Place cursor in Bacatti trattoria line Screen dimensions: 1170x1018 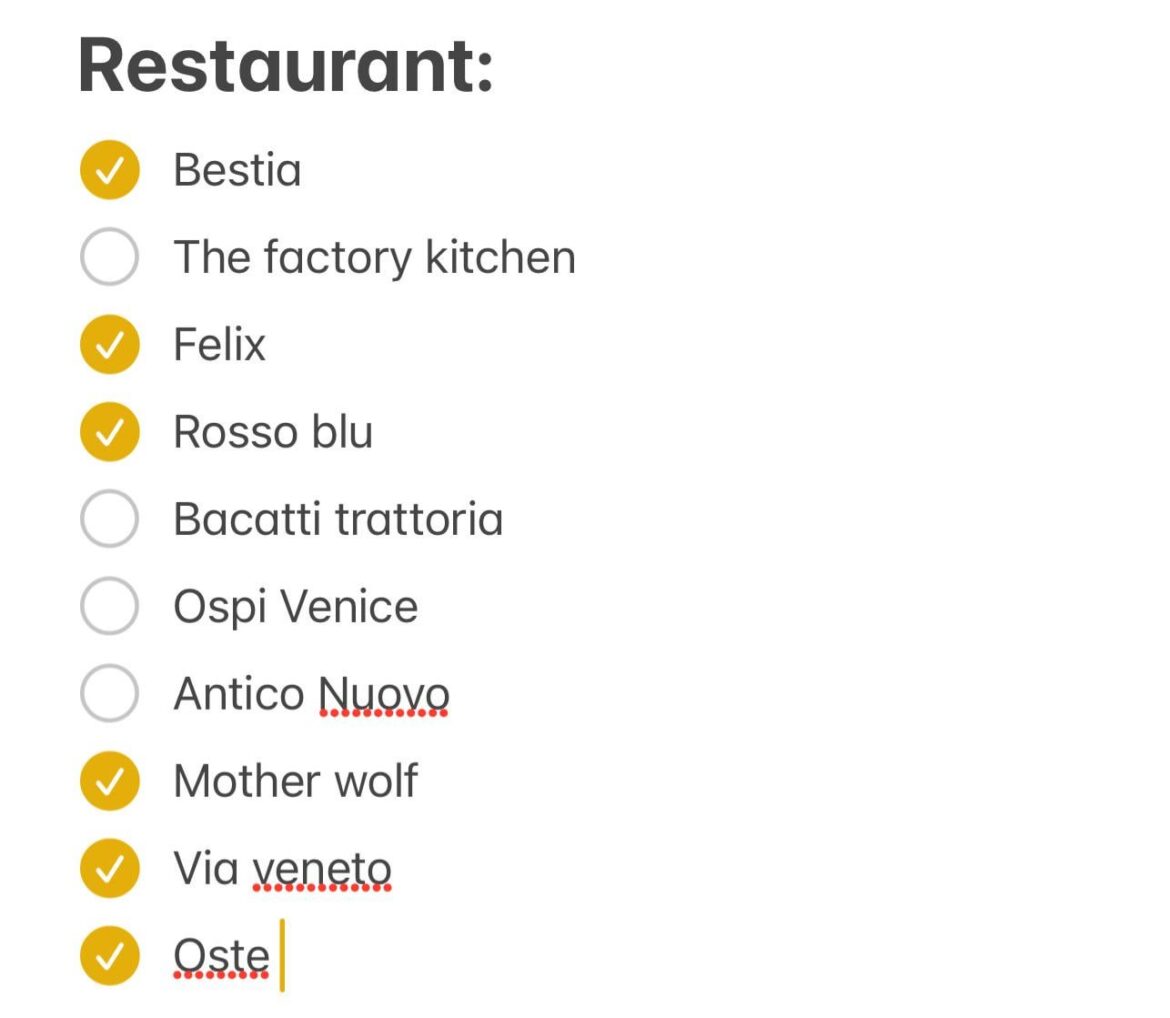pos(339,519)
